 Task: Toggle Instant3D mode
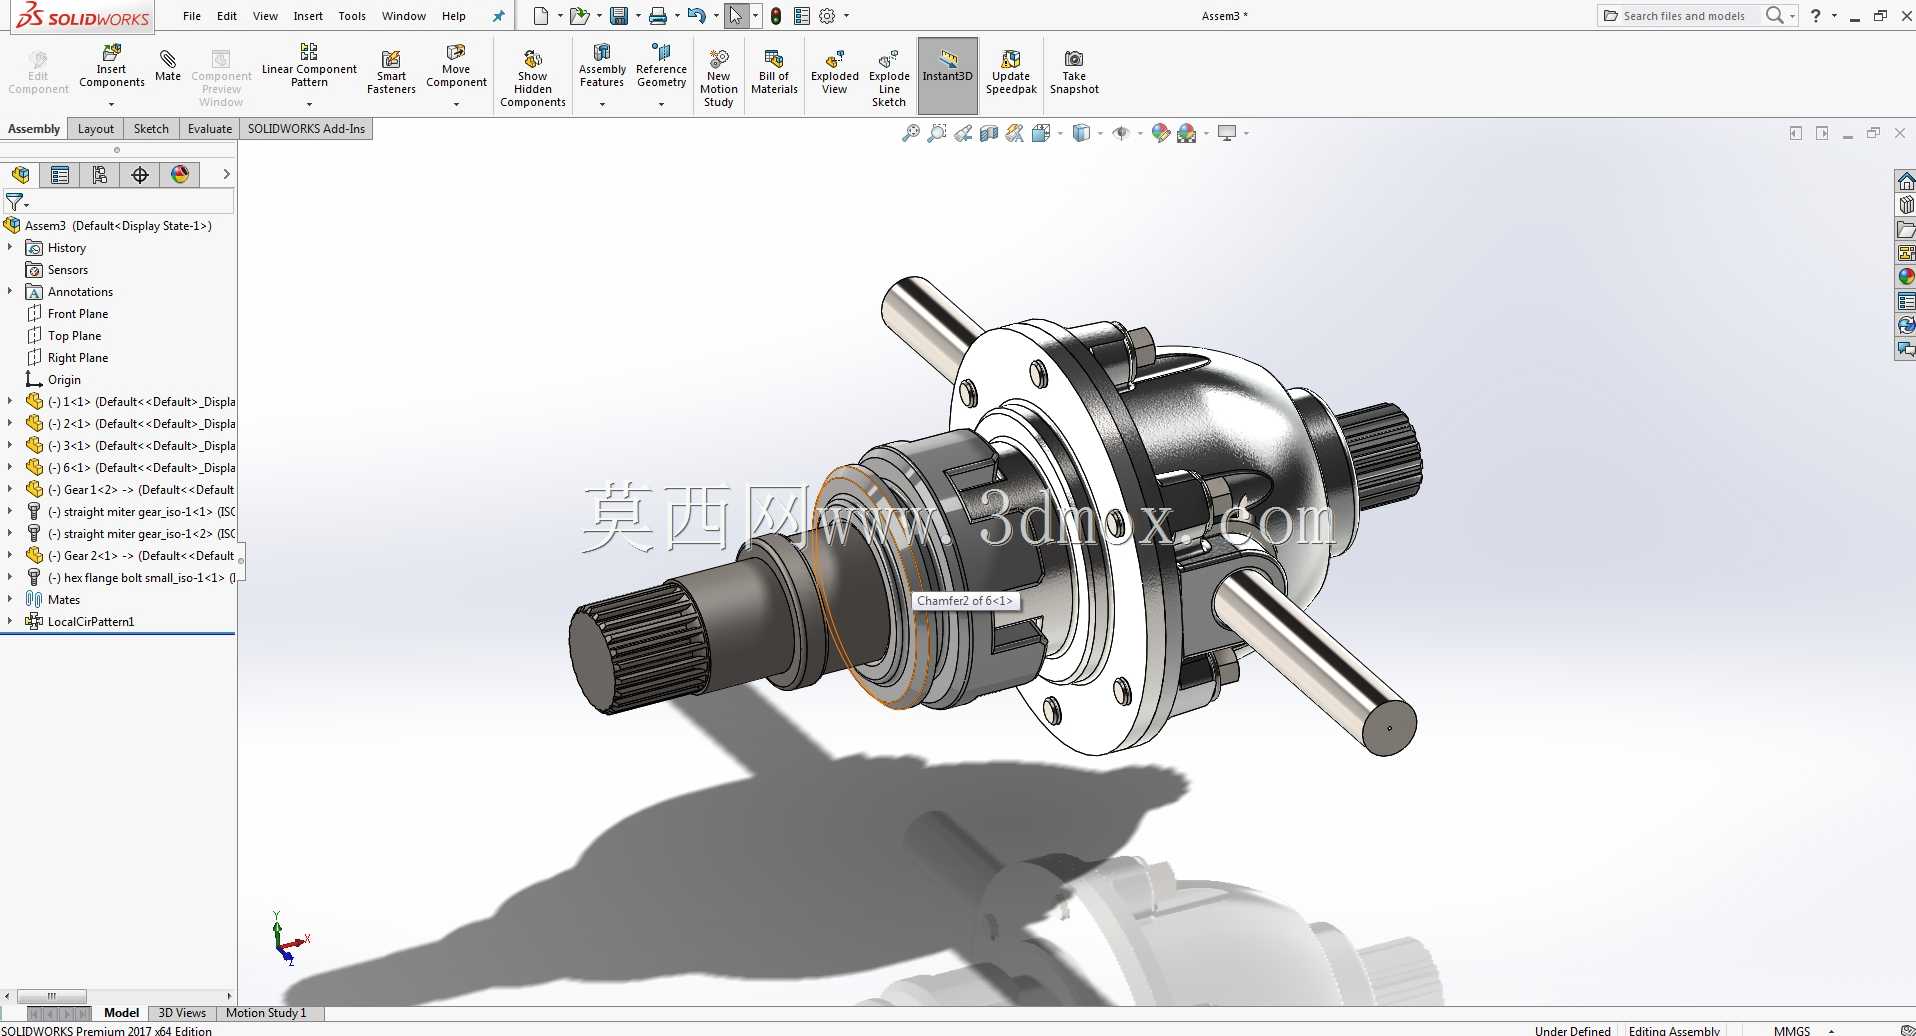click(x=947, y=76)
